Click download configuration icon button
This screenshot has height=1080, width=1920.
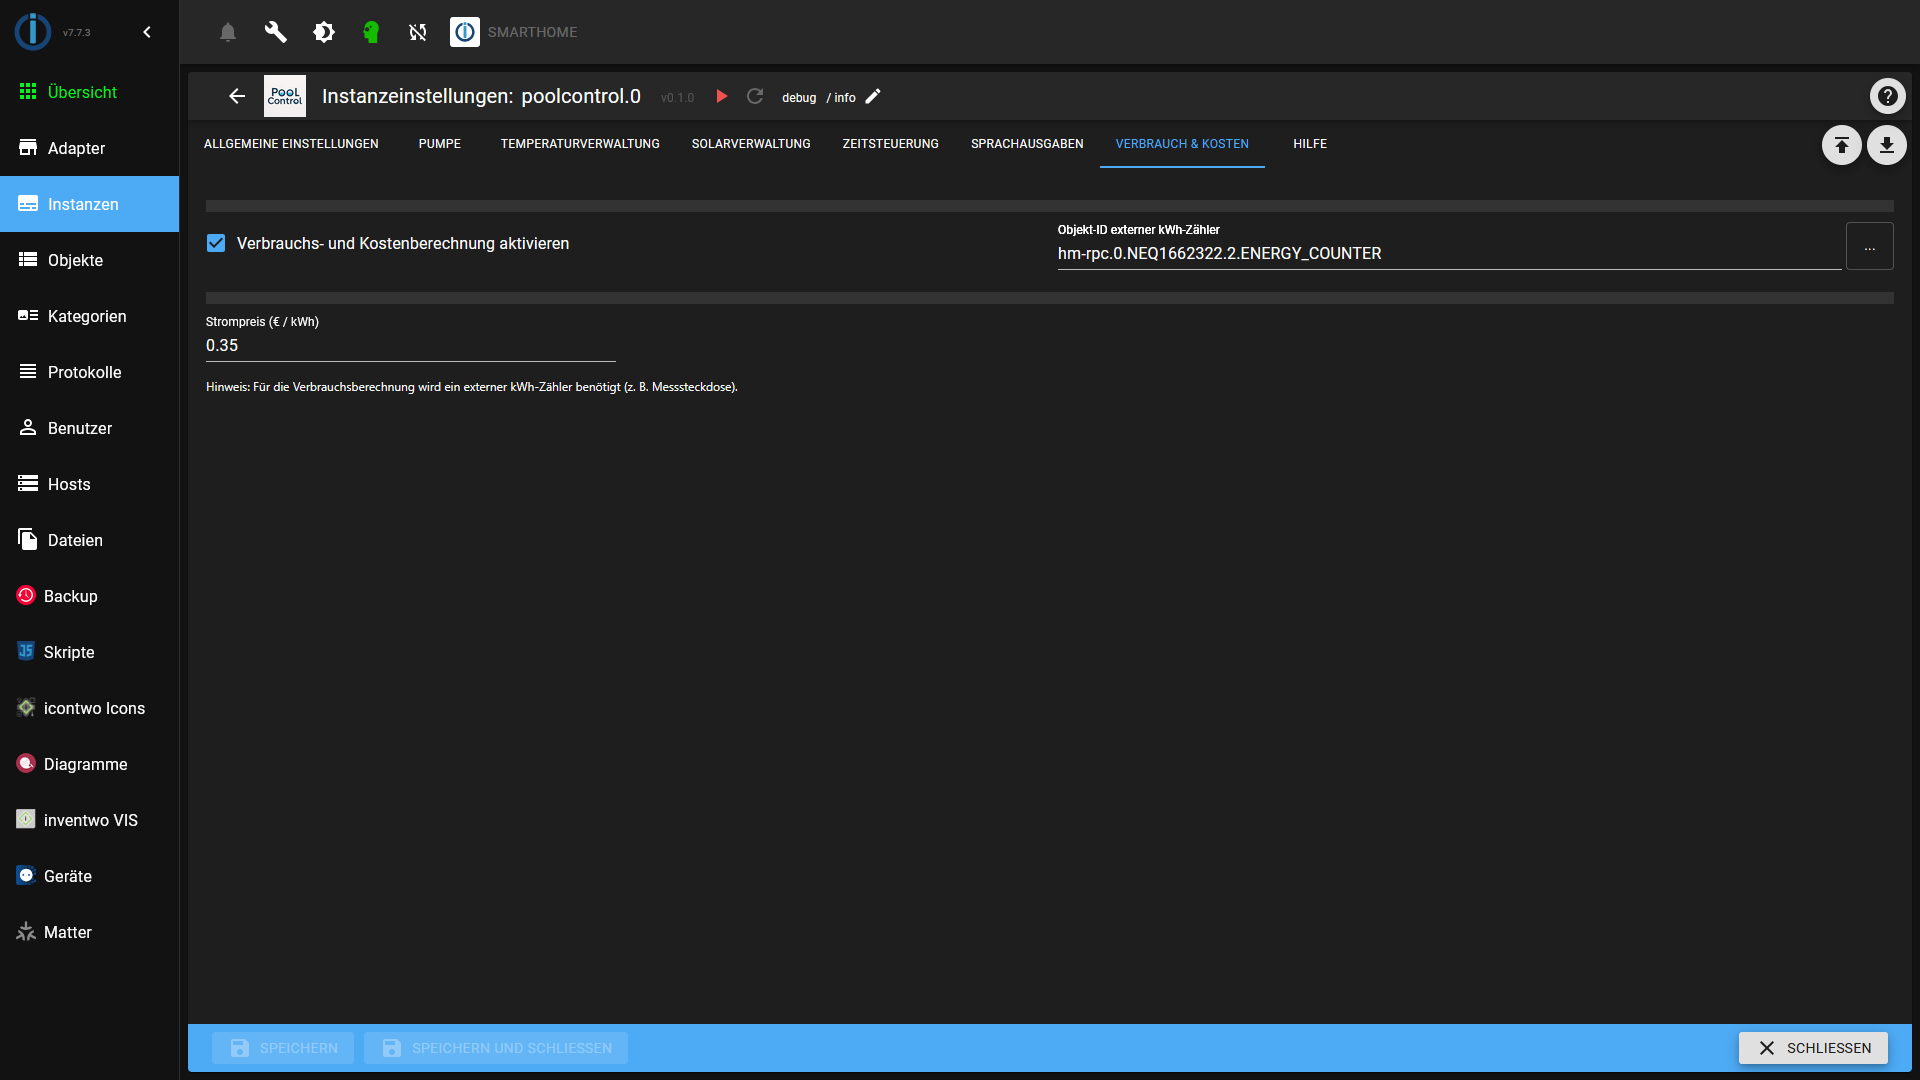click(x=1886, y=145)
